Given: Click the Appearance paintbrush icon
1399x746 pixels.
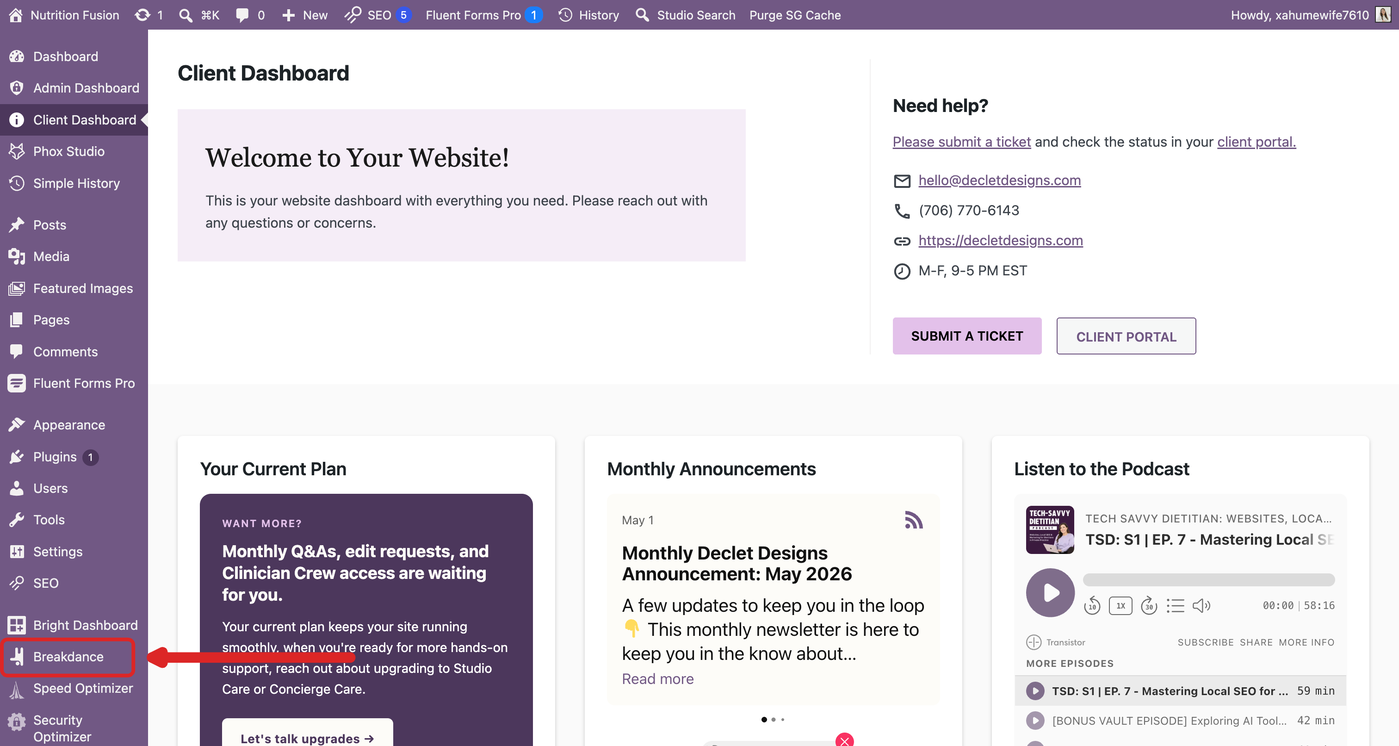Looking at the screenshot, I should tap(16, 425).
